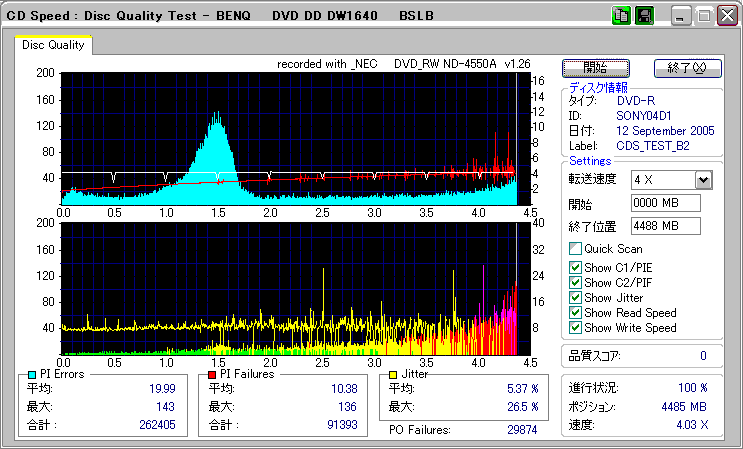Open the 4 X transfer speed dropdown
743x449 pixels.
point(703,179)
